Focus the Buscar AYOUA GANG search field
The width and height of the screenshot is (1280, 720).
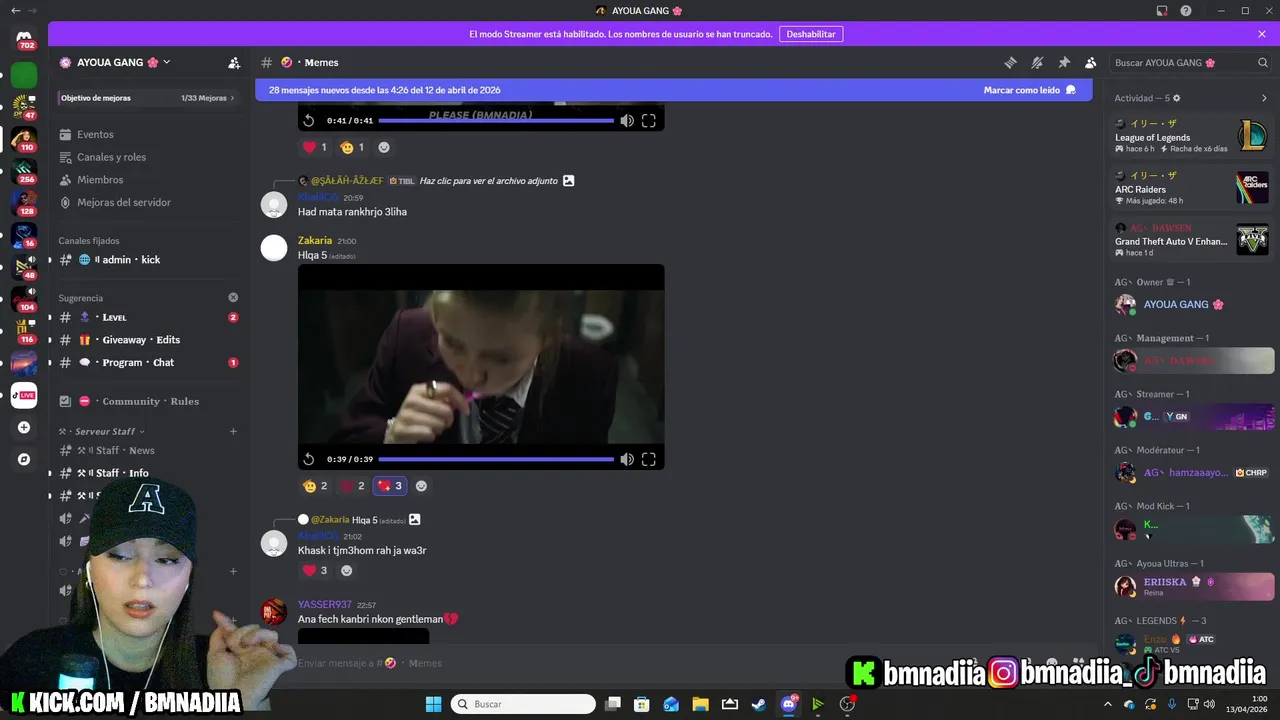coord(1191,62)
